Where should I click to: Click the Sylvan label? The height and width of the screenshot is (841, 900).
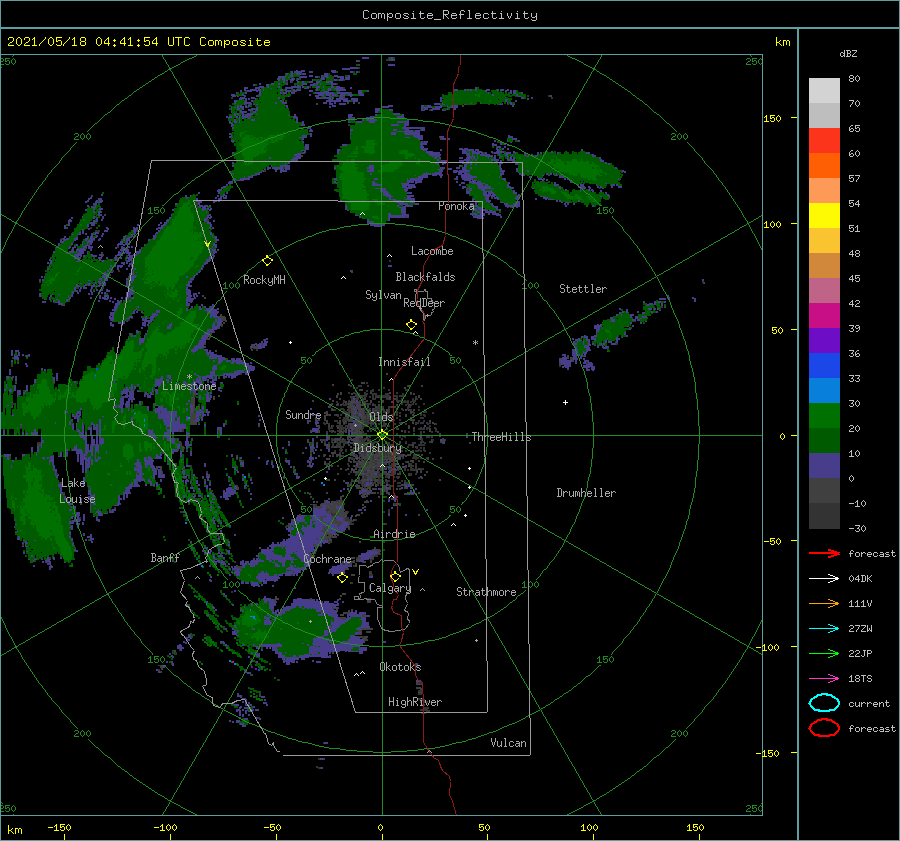pos(383,295)
